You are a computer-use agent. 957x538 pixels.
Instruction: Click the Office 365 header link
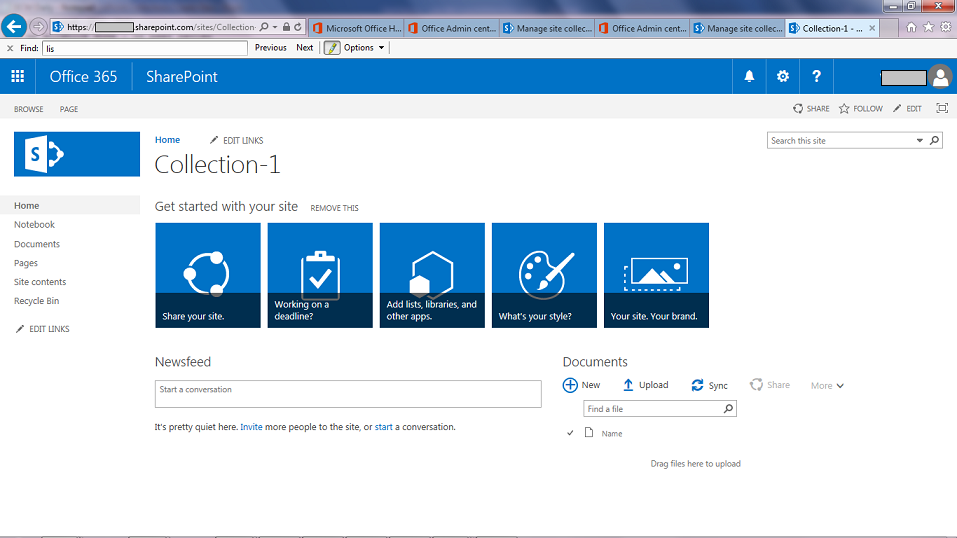click(83, 76)
